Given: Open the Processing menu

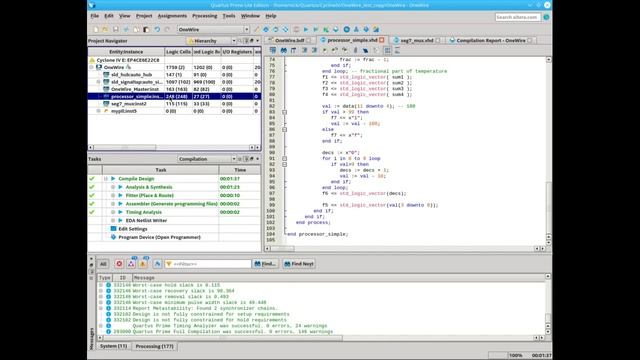Looking at the screenshot, I should [204, 16].
